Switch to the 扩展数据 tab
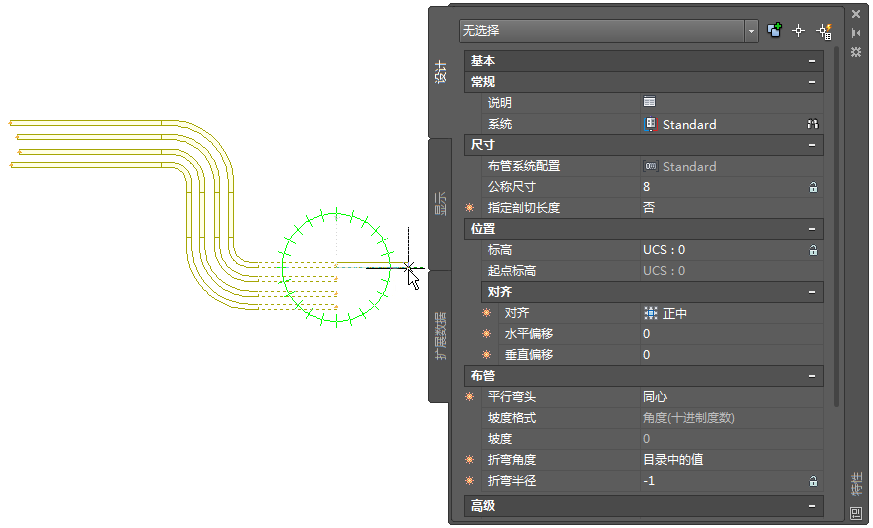The image size is (873, 528). tap(440, 336)
